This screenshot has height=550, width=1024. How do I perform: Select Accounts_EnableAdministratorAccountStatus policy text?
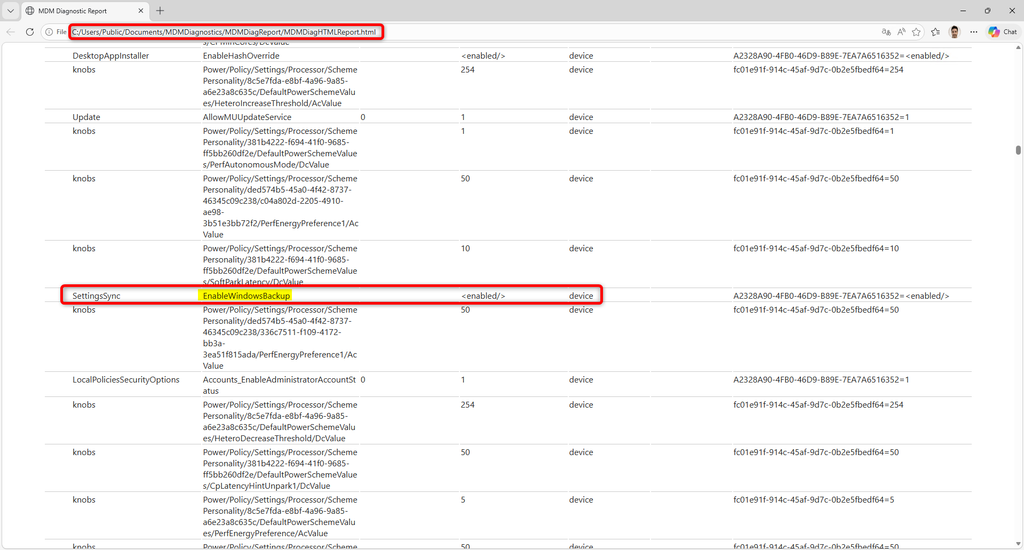pyautogui.click(x=280, y=385)
